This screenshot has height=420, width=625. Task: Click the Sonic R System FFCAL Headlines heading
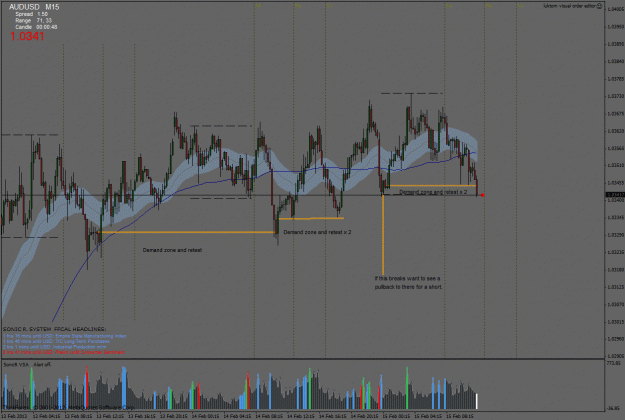point(55,329)
